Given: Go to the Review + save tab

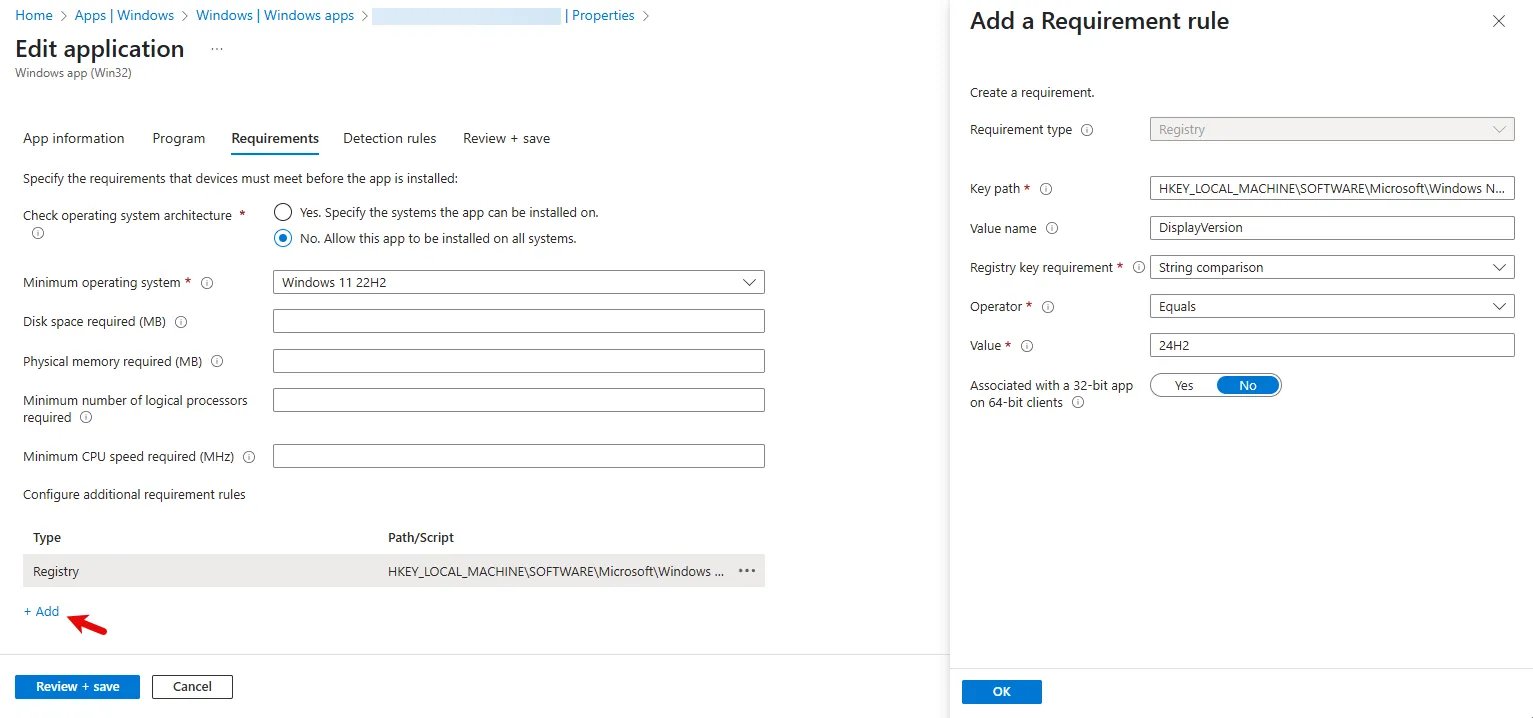Looking at the screenshot, I should pos(506,138).
